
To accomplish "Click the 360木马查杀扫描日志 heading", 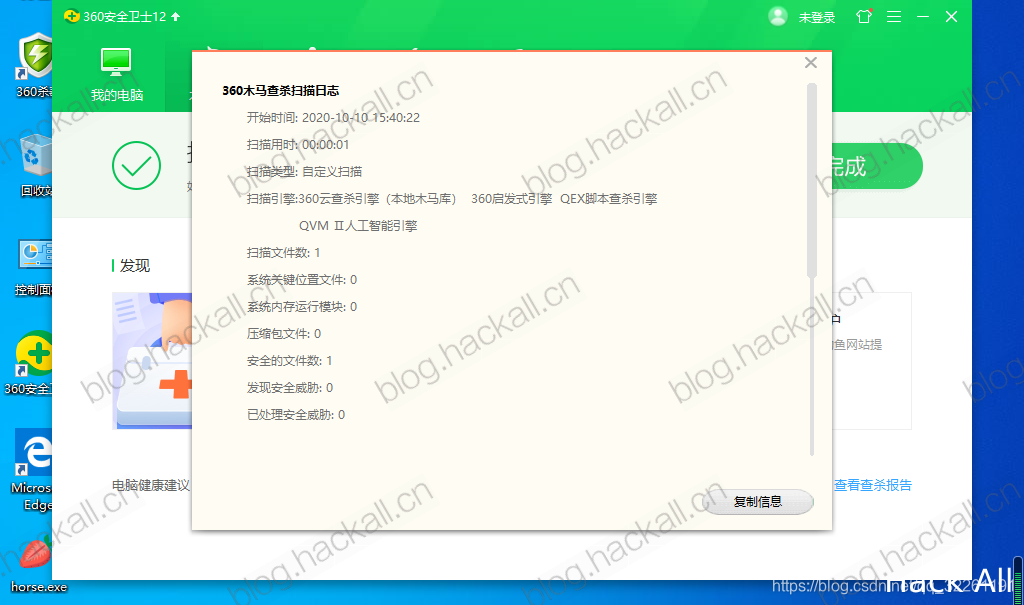I will click(x=281, y=91).
